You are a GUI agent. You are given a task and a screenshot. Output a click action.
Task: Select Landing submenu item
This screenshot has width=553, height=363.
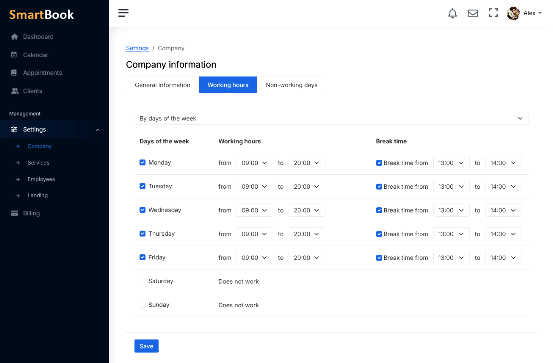37,195
